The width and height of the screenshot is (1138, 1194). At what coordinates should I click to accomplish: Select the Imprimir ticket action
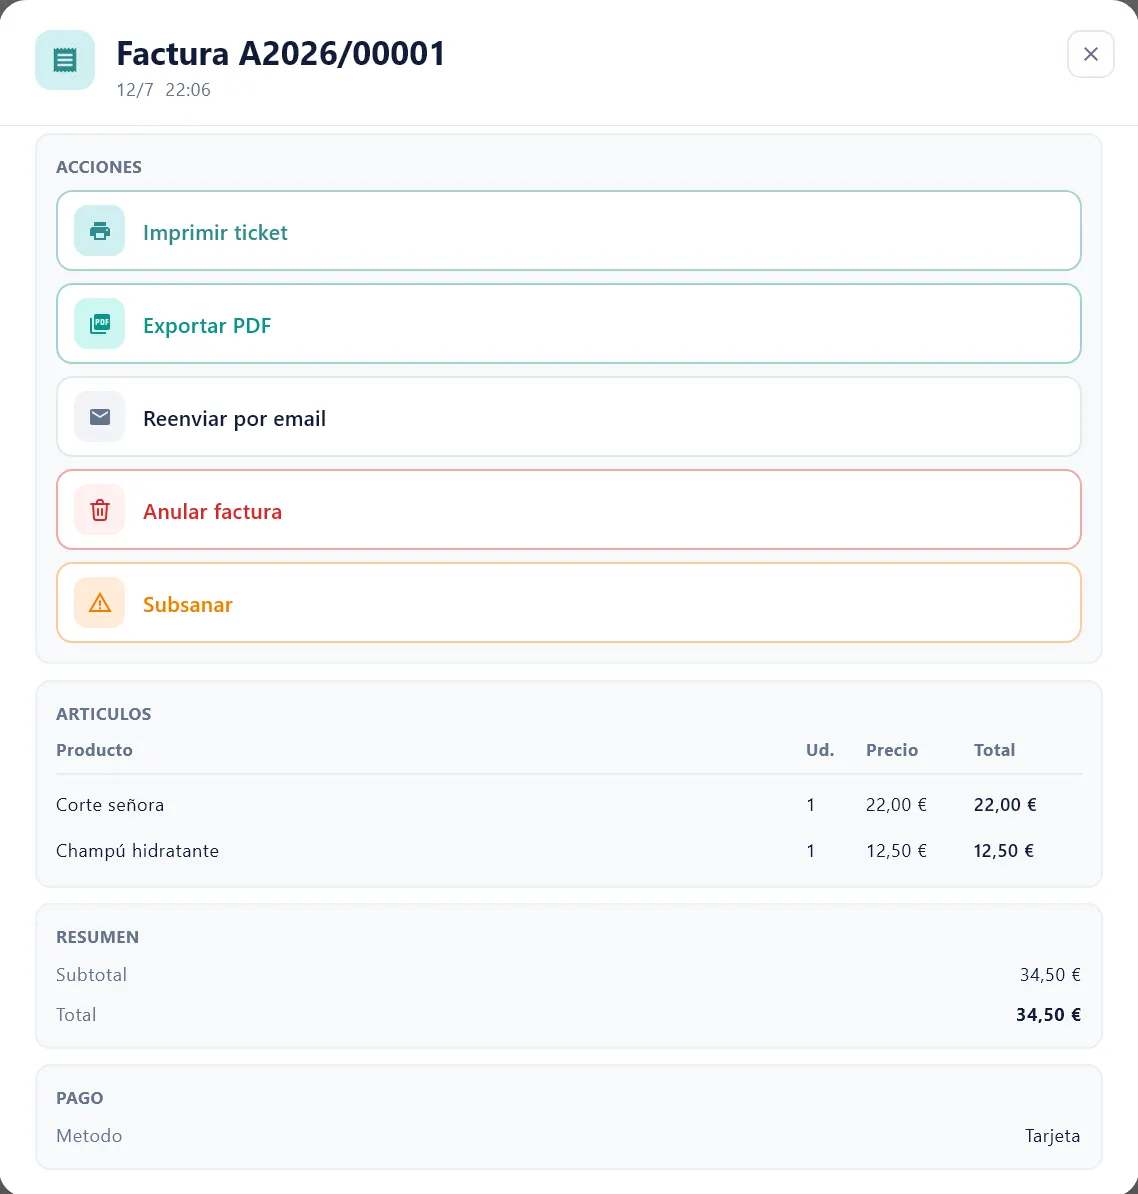pyautogui.click(x=569, y=231)
